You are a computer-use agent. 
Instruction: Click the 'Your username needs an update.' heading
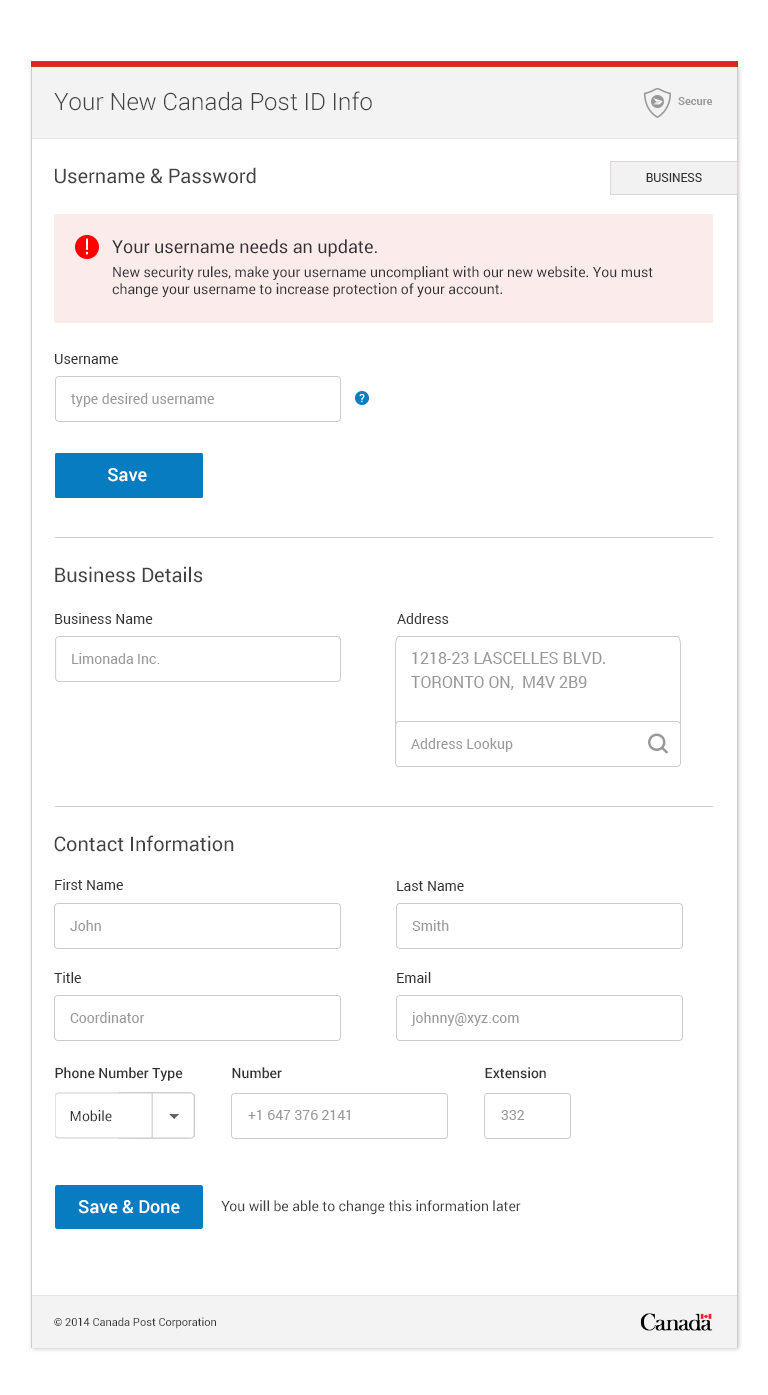[x=245, y=247]
